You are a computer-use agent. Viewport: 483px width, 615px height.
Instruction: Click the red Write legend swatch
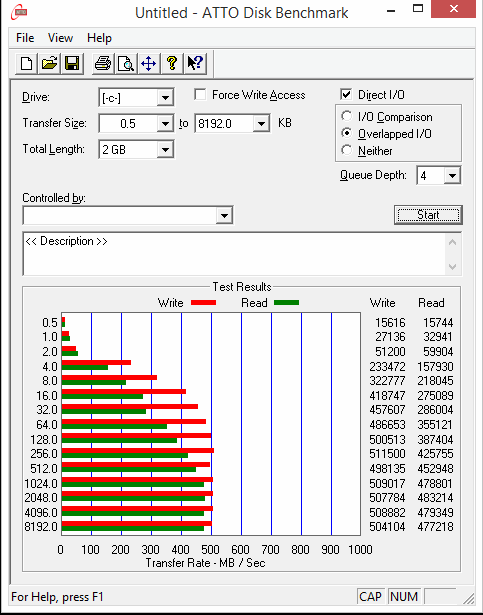[203, 302]
